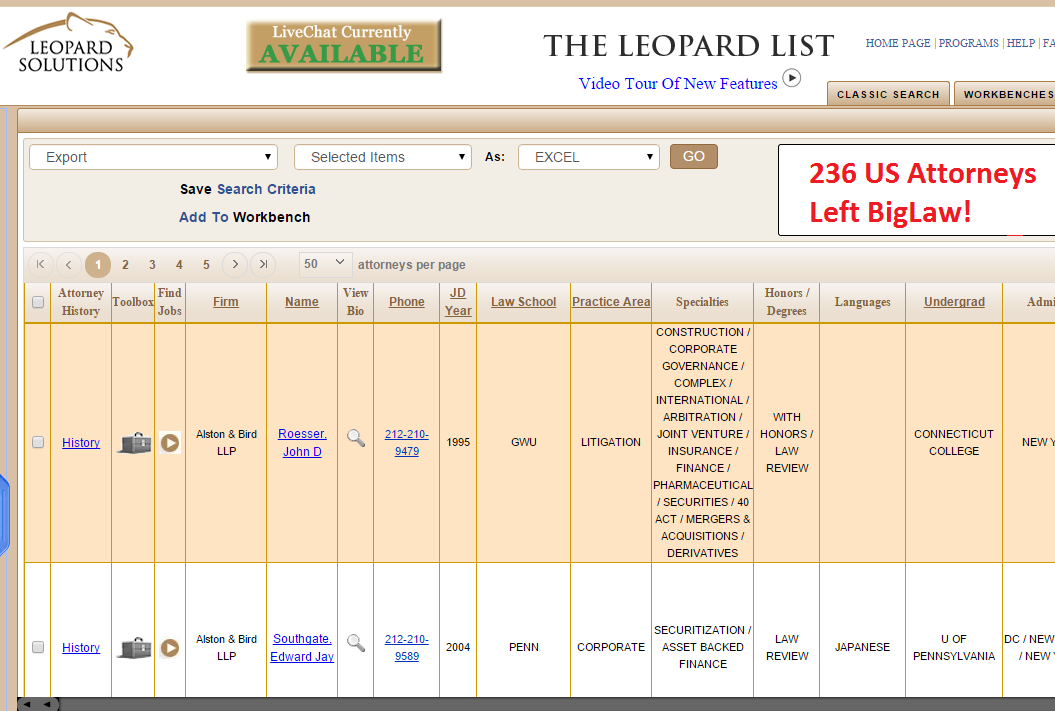Open toolbox for Southgate, Edward Jay
1055x711 pixels.
tap(134, 648)
